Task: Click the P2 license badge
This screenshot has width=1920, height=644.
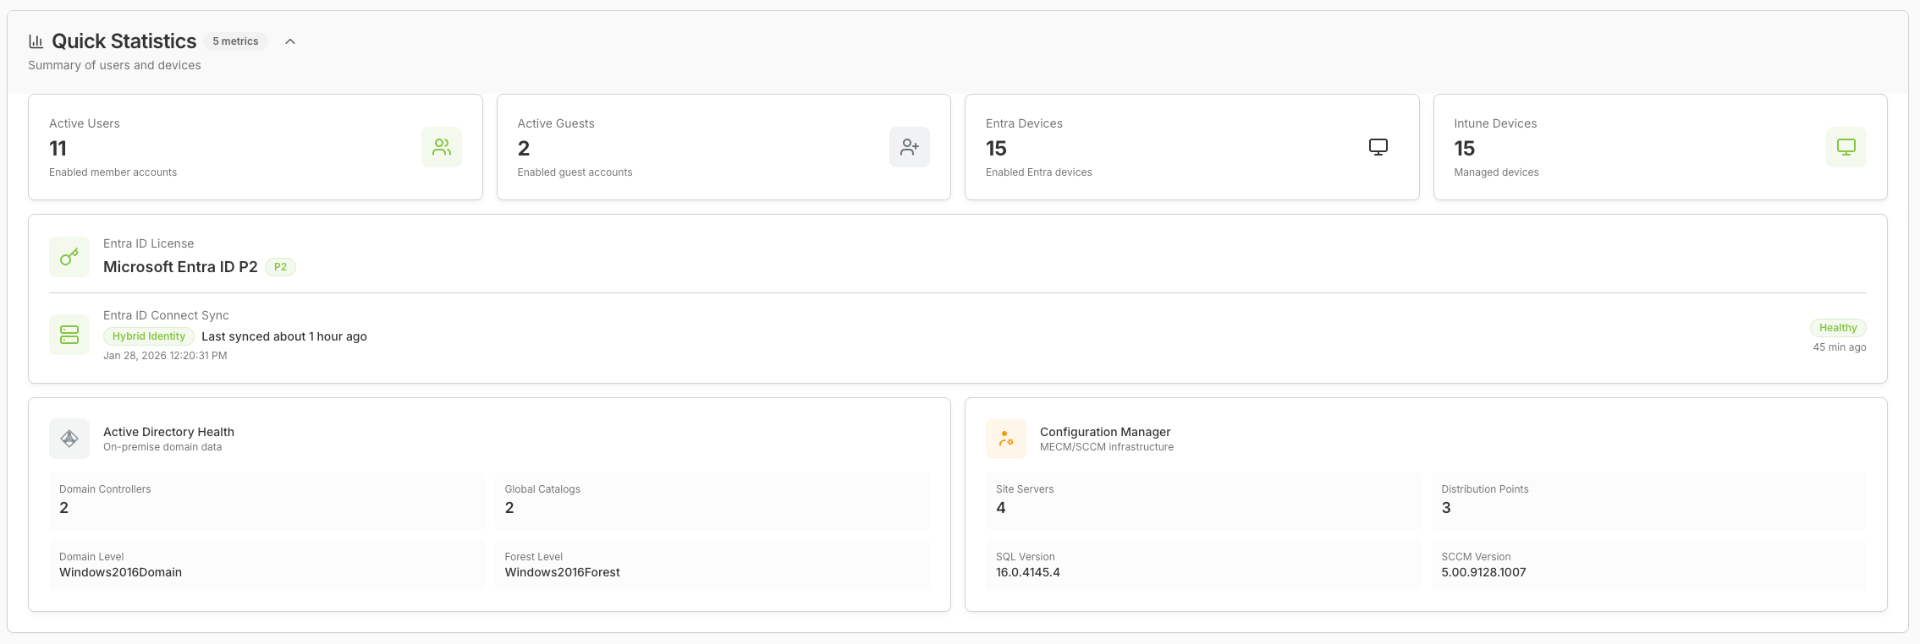Action: click(280, 267)
